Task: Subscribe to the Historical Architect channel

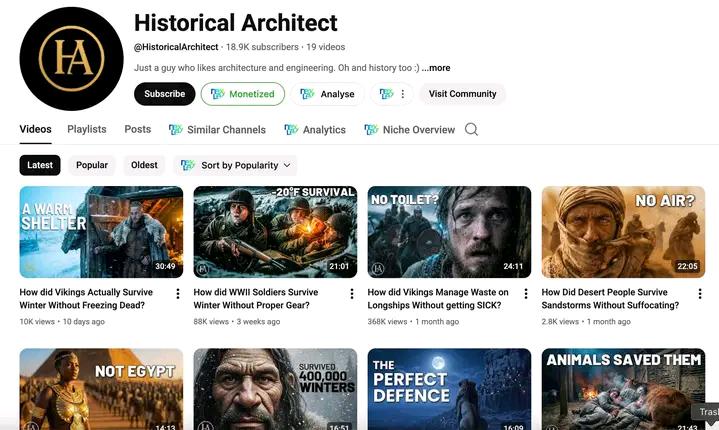Action: (x=164, y=94)
